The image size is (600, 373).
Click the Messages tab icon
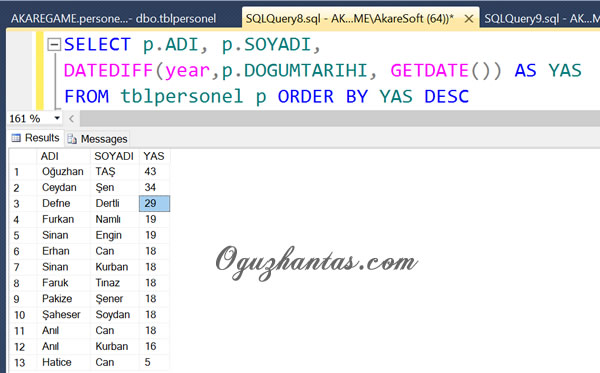pyautogui.click(x=72, y=139)
